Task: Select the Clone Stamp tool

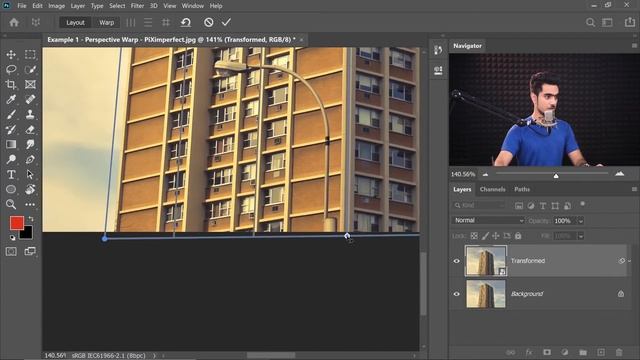Action: (30, 114)
